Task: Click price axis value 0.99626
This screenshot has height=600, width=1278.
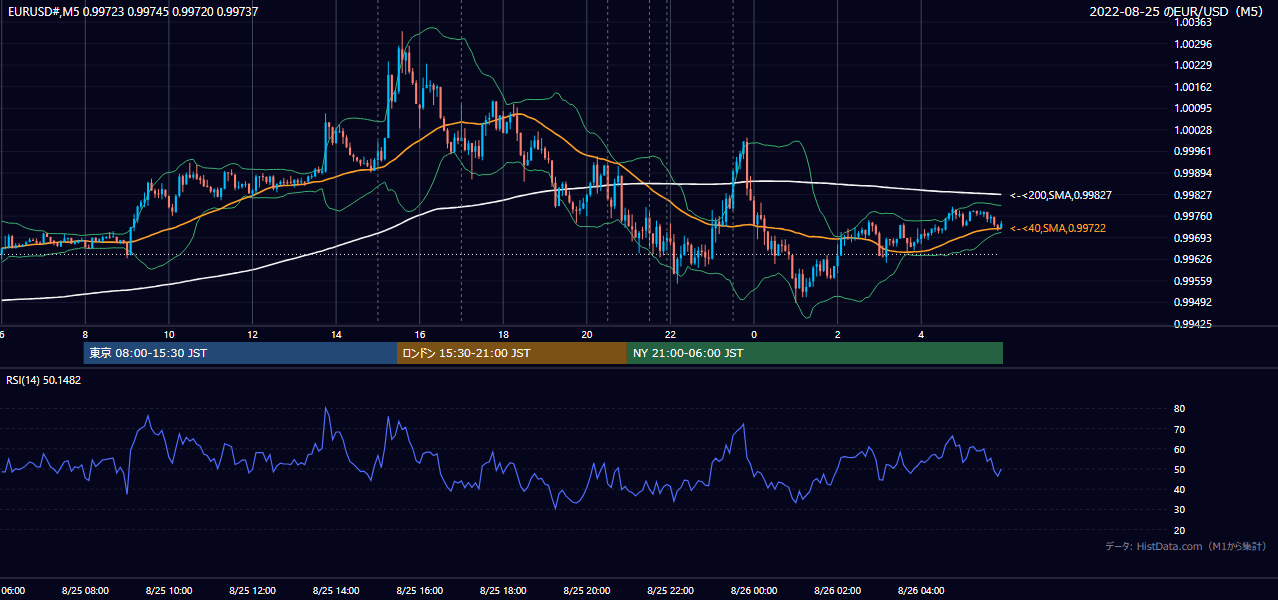Action: (x=1194, y=259)
